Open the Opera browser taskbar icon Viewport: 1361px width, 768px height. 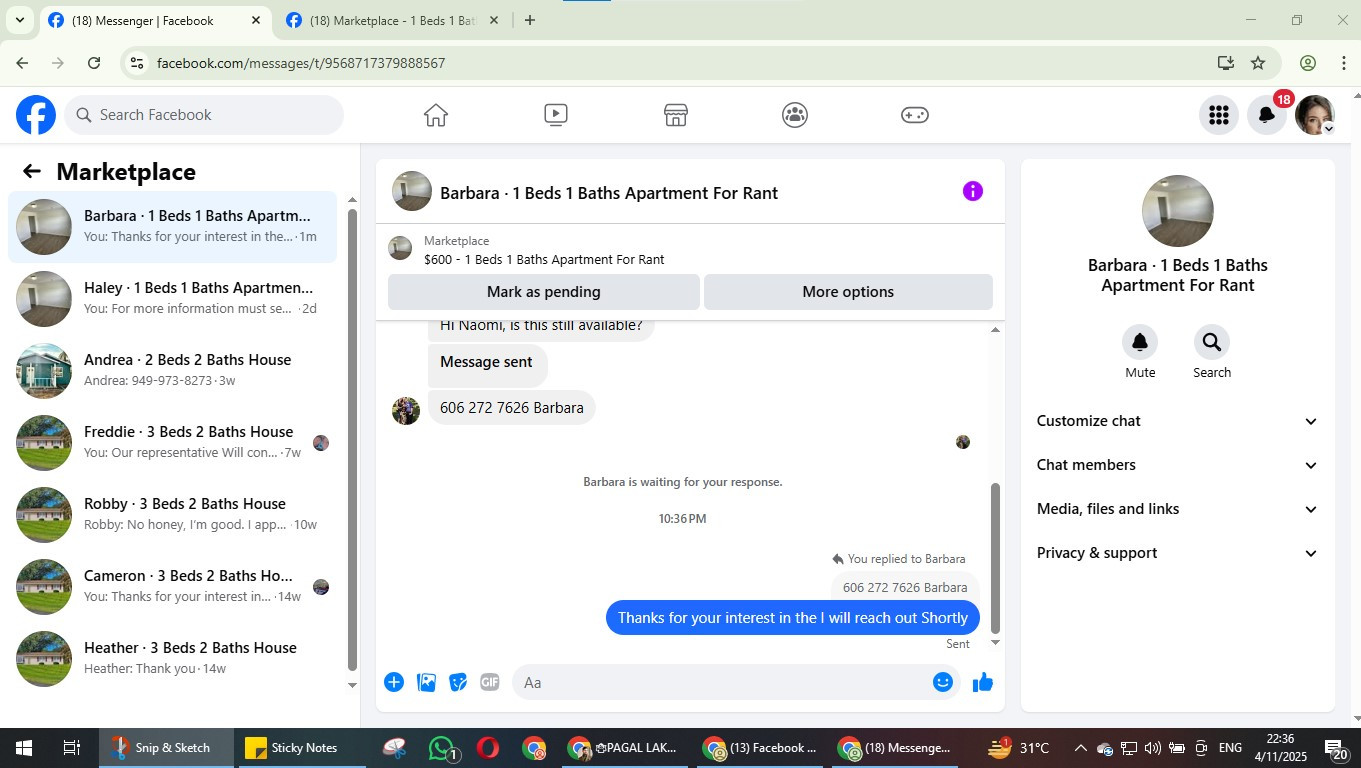(488, 748)
